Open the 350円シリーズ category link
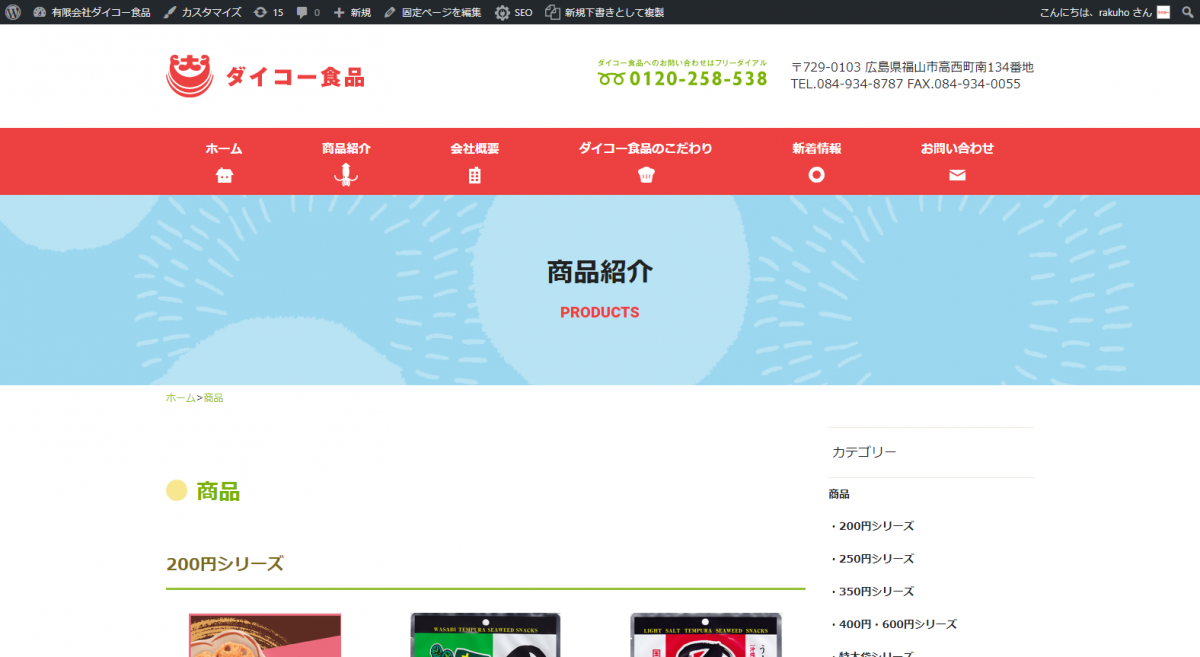 point(876,592)
